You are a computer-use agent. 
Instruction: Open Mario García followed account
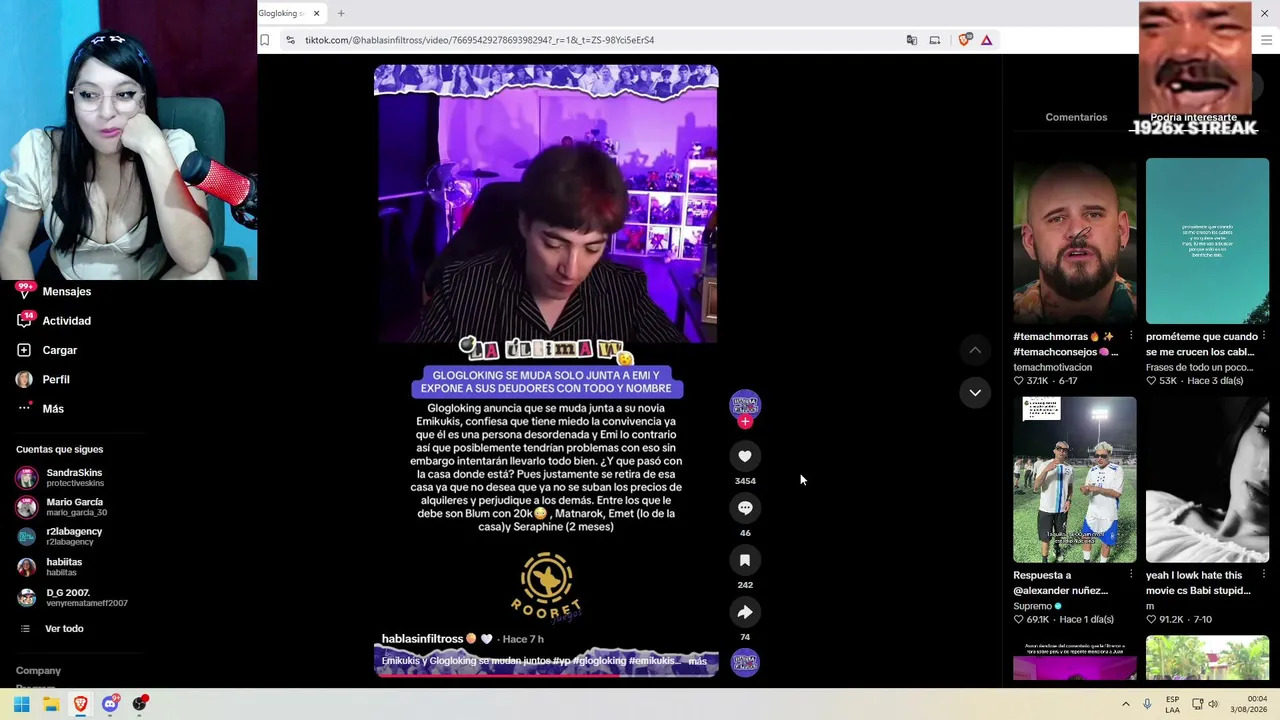[x=62, y=507]
